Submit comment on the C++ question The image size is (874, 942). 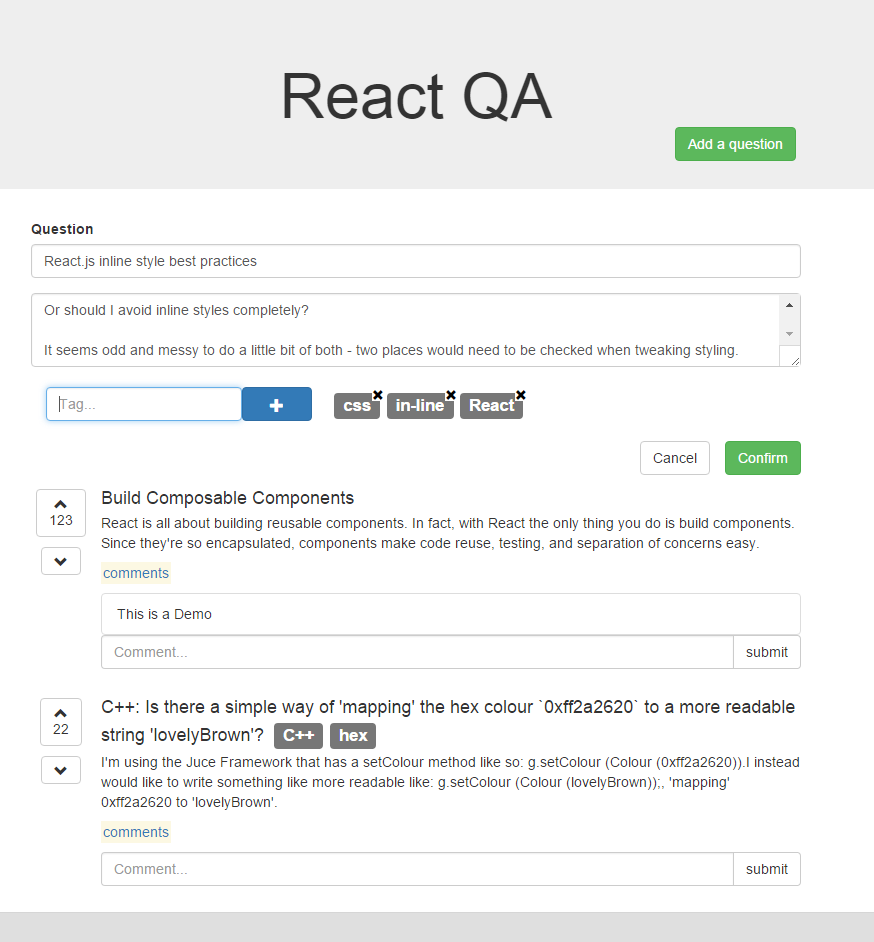pos(766,869)
